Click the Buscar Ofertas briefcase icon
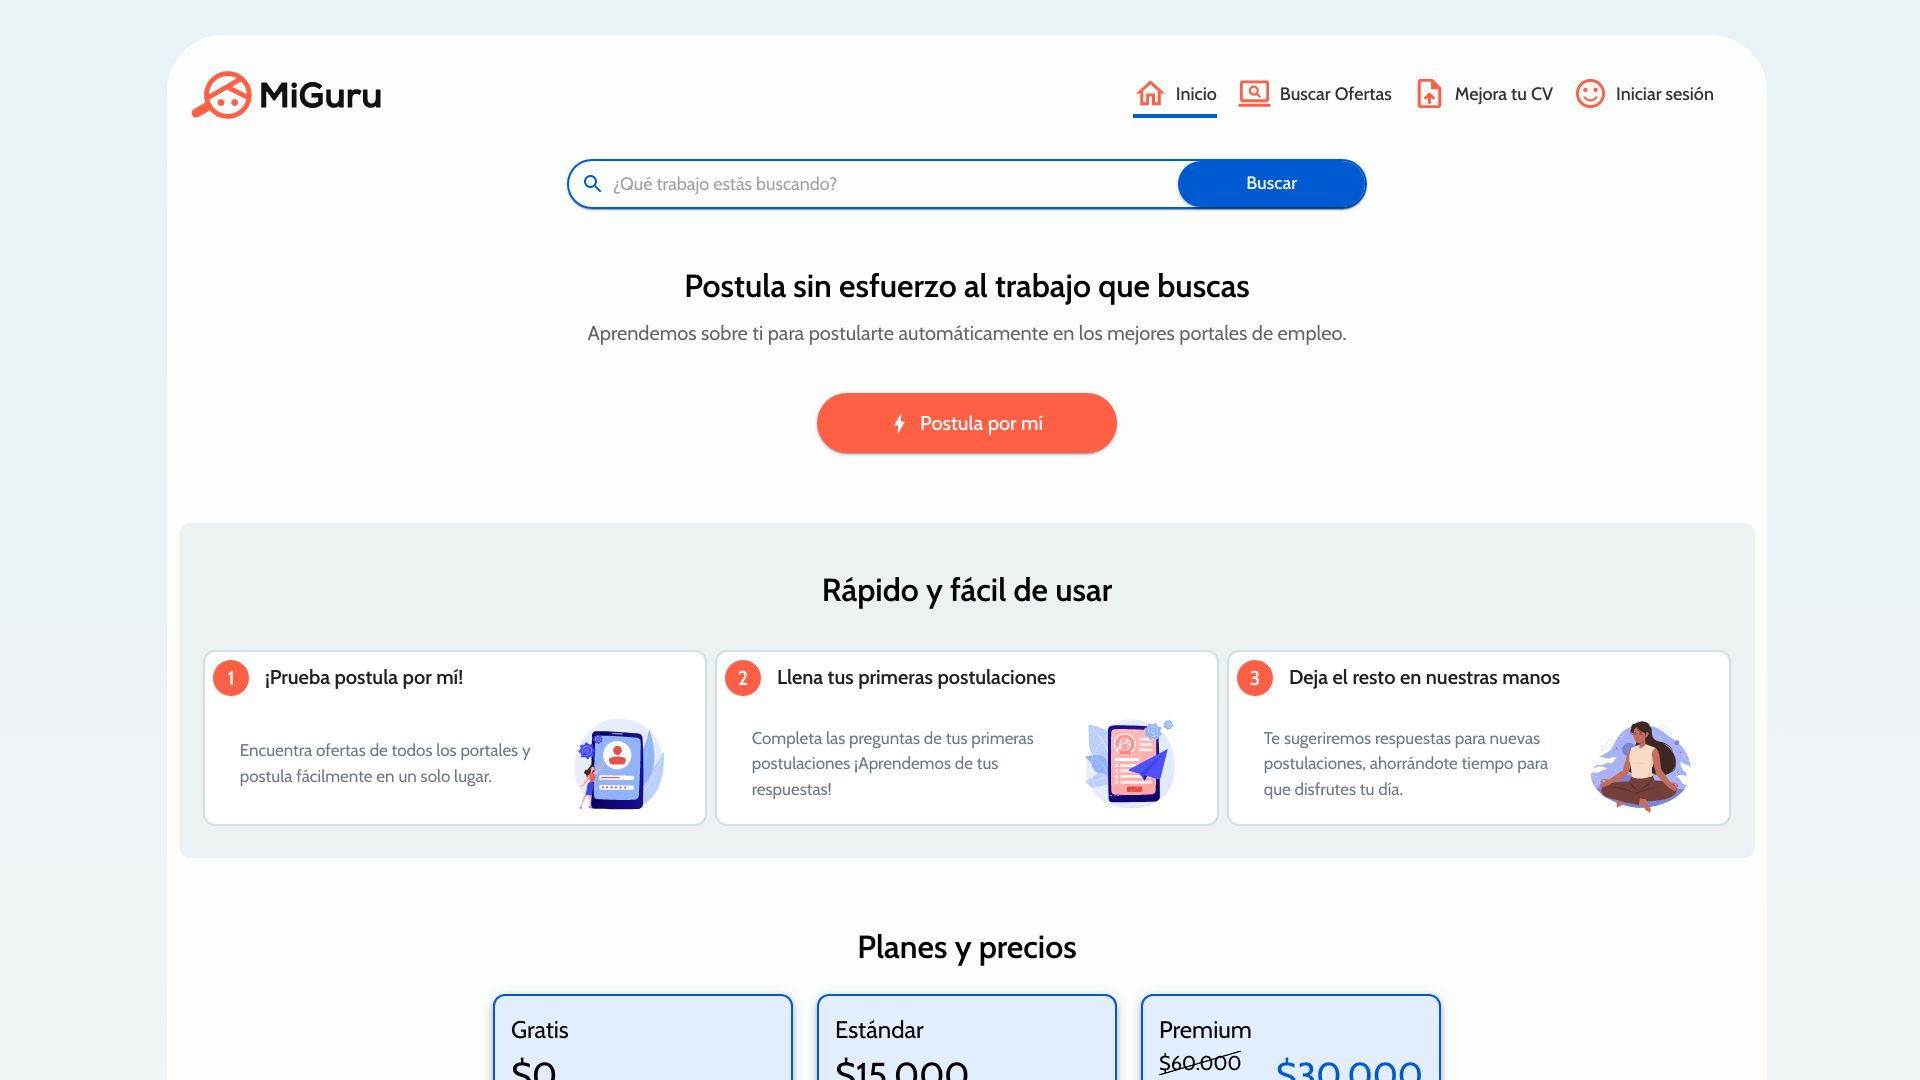Screen dimensions: 1920x1080 [1254, 92]
